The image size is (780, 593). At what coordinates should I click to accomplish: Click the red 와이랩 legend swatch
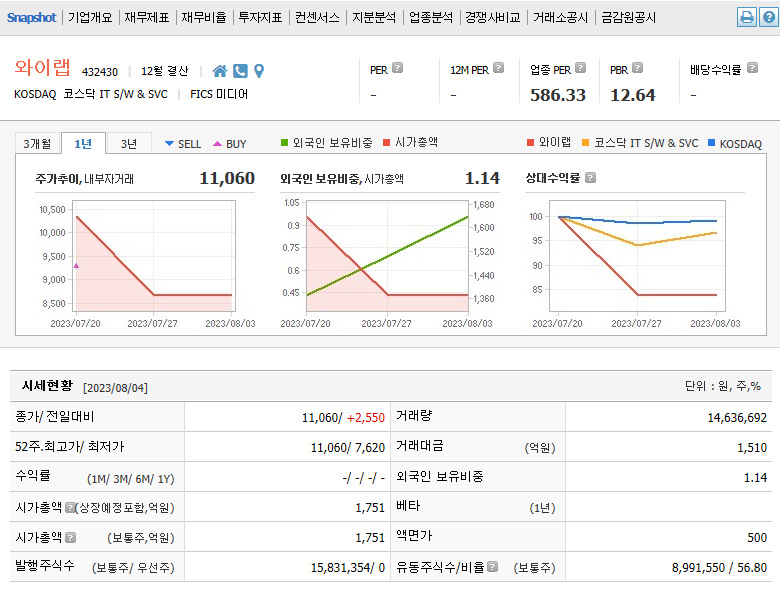tap(530, 143)
